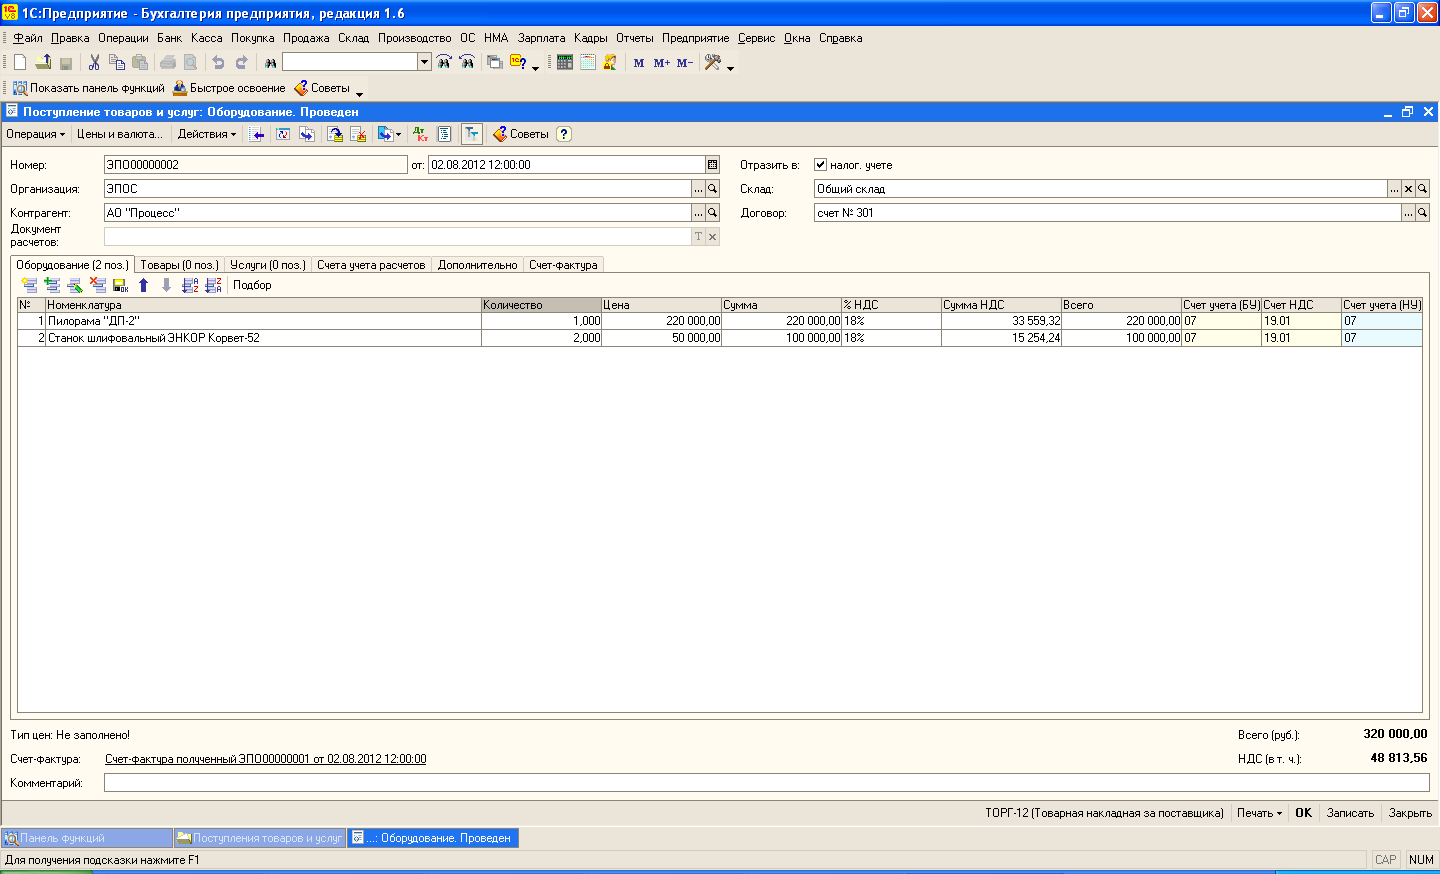Open the Счет-фактура полученный ЗПО00000001 link
Viewport: 1440px width, 874px height.
[x=266, y=759]
